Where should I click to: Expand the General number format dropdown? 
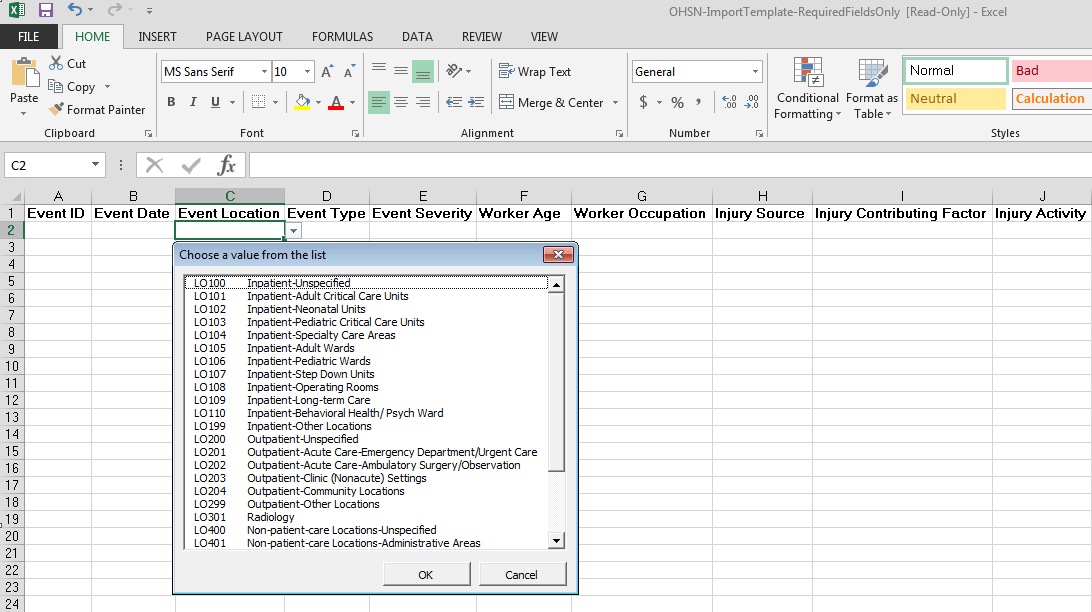tap(755, 72)
